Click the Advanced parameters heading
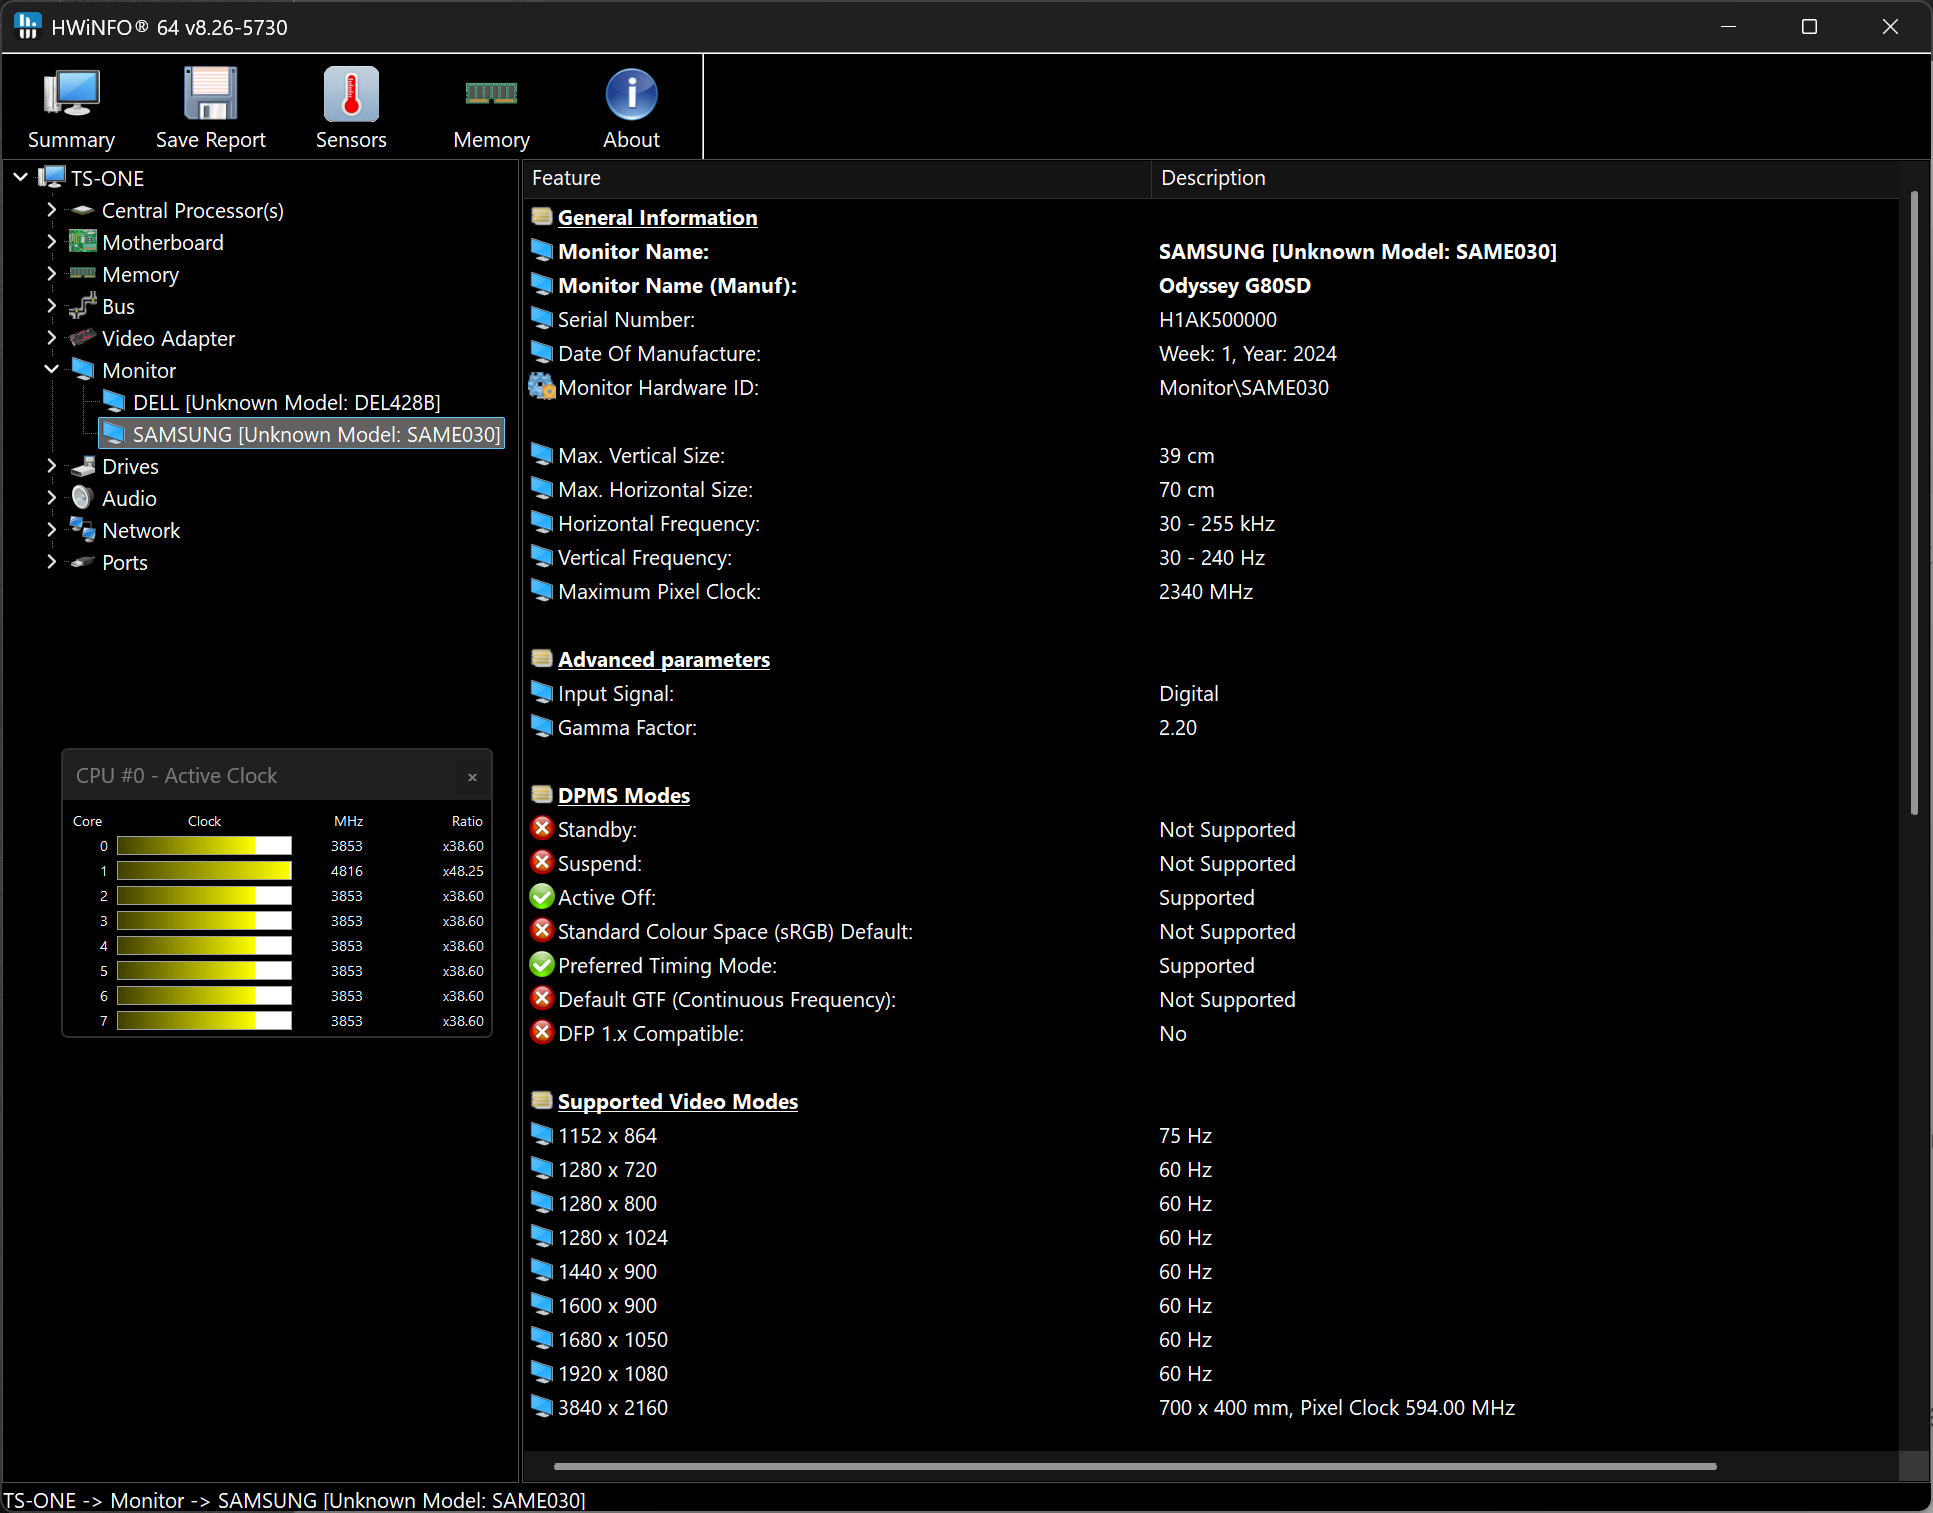The height and width of the screenshot is (1513, 1933). coord(663,659)
